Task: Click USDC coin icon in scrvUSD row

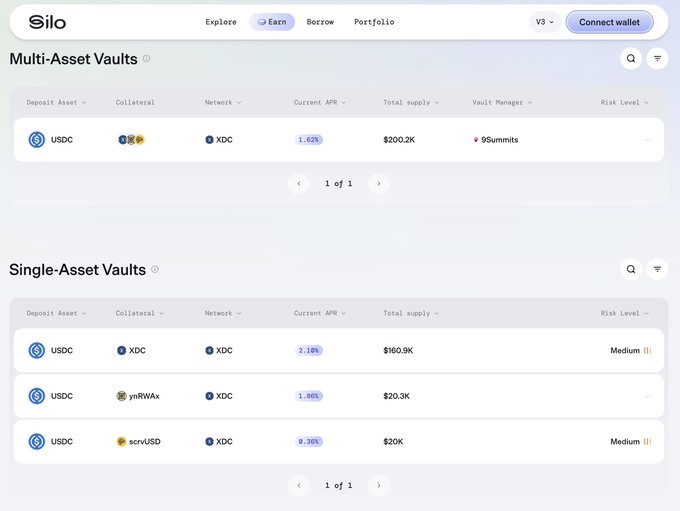Action: point(37,442)
